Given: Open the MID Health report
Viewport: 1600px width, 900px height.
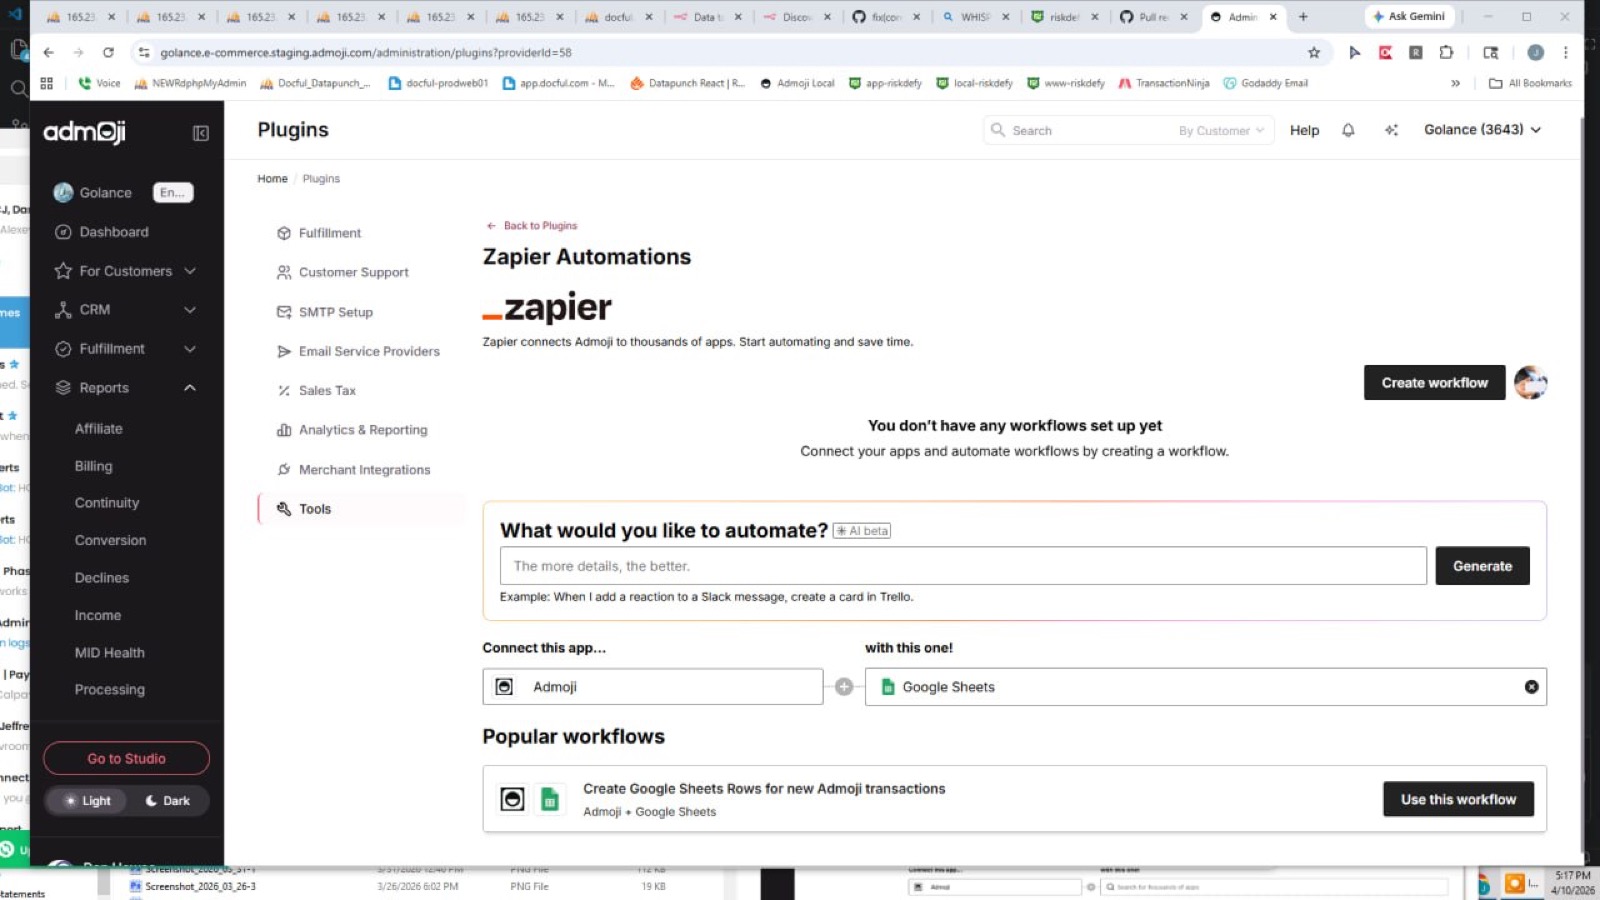Looking at the screenshot, I should pyautogui.click(x=110, y=653).
